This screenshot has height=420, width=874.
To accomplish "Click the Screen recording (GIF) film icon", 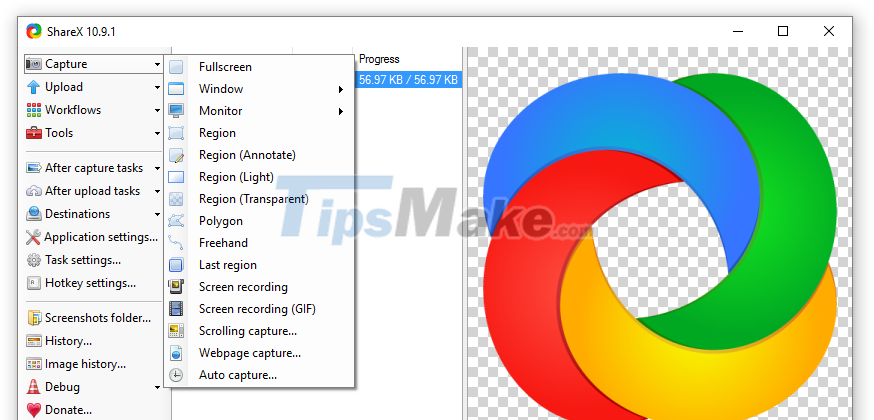I will (176, 309).
